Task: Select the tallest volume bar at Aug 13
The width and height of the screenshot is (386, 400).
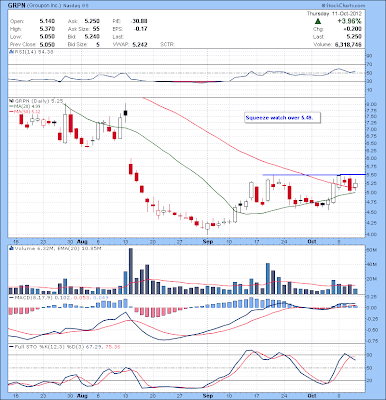Action: point(131,271)
